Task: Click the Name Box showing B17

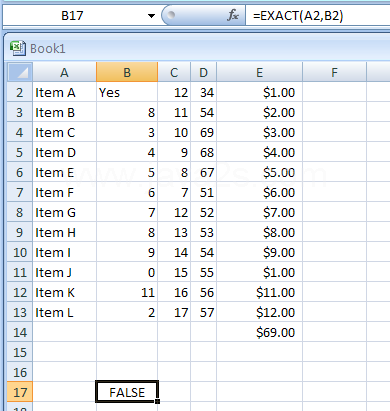Action: [74, 16]
